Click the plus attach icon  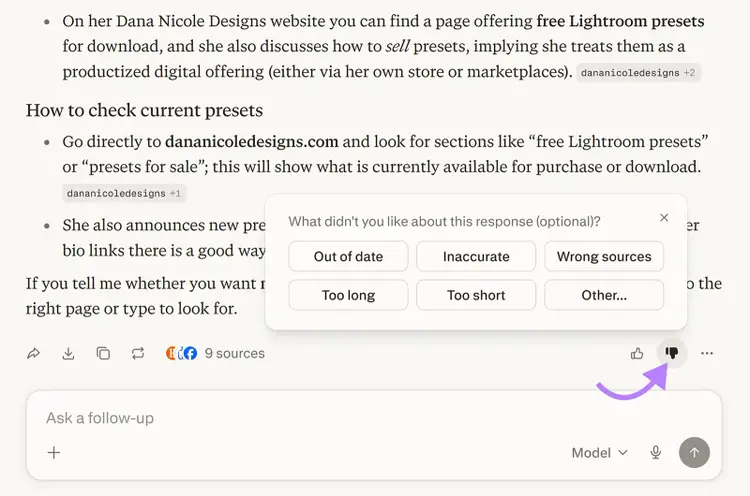tap(54, 452)
